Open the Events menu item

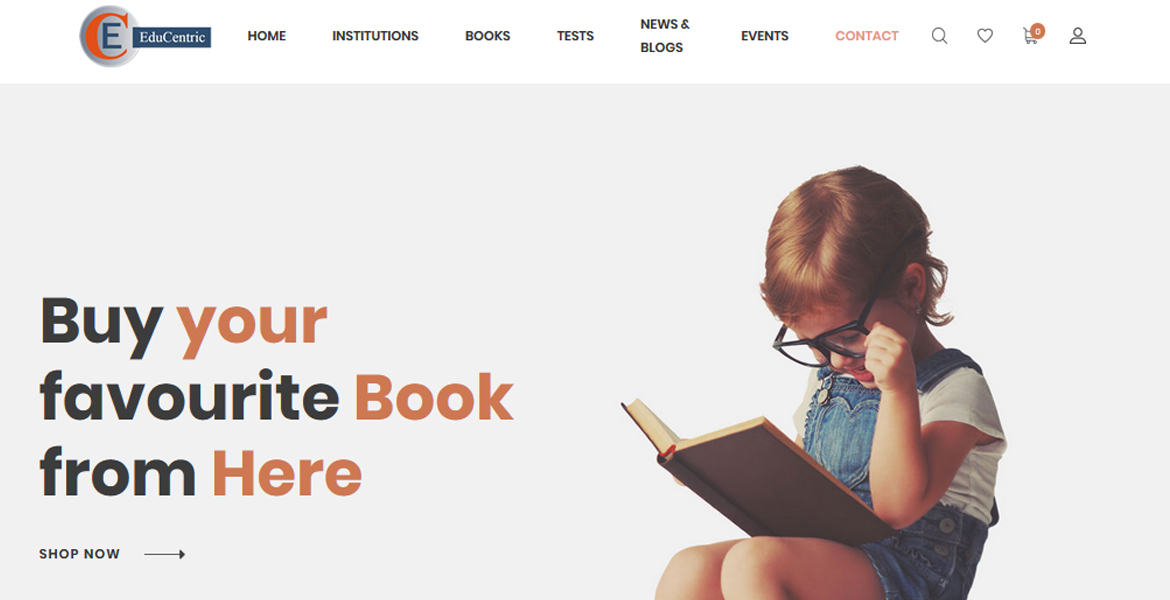click(x=765, y=36)
